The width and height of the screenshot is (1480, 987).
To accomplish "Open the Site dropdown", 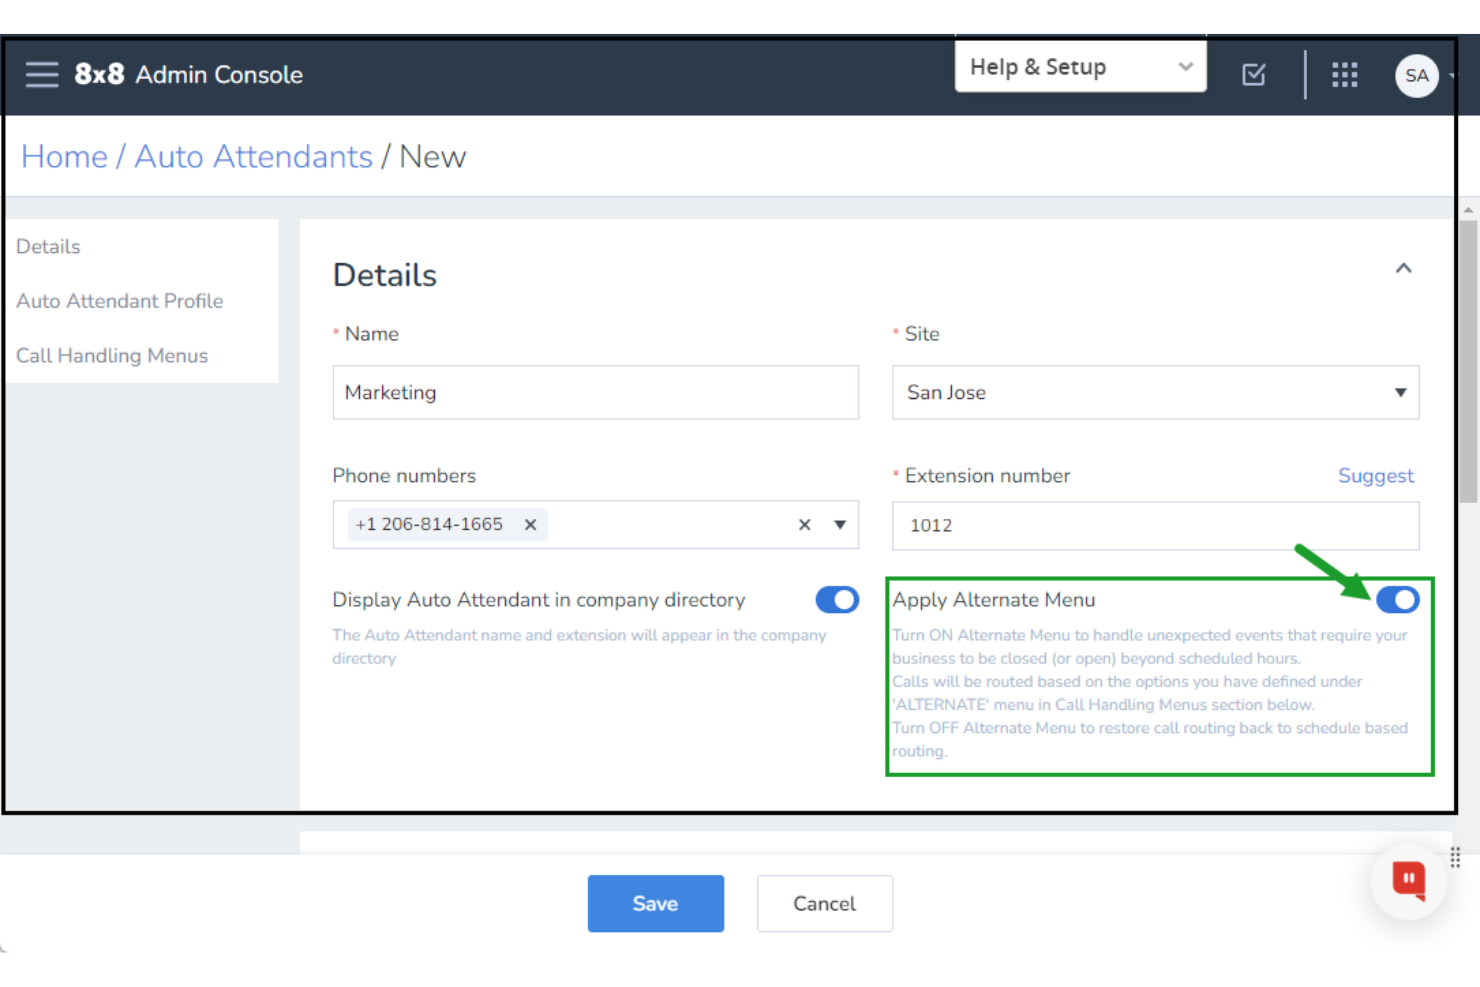I will pos(1399,392).
